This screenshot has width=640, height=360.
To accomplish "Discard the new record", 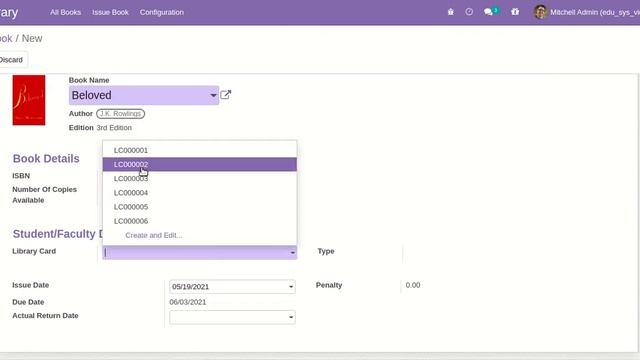I will (x=12, y=60).
